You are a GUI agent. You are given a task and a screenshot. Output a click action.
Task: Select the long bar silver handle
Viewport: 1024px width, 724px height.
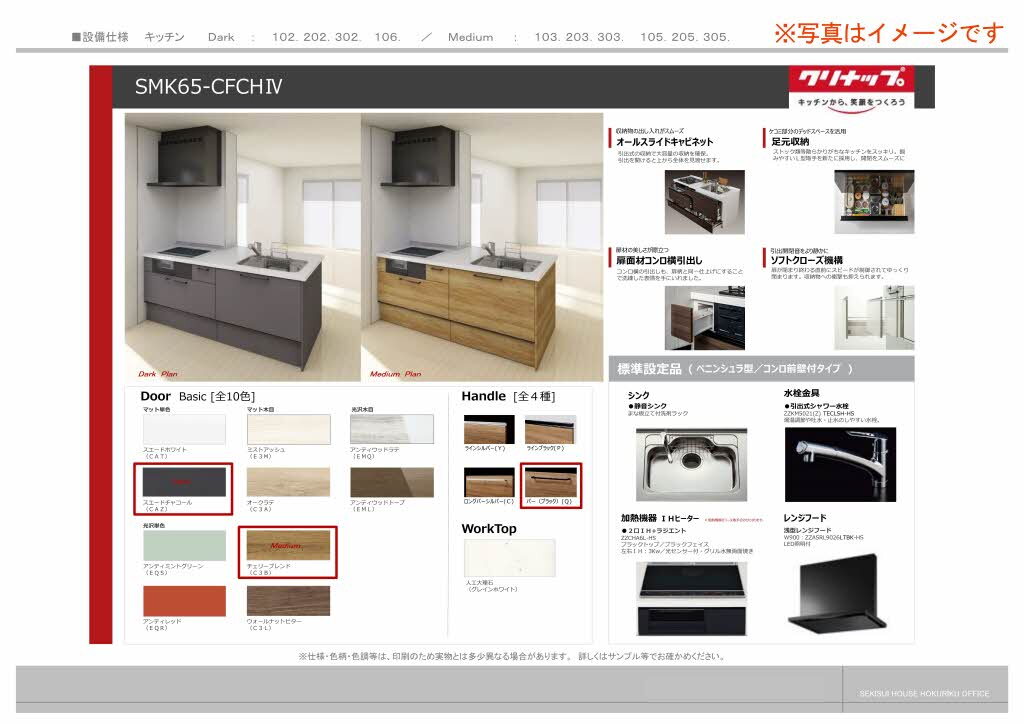coord(489,482)
